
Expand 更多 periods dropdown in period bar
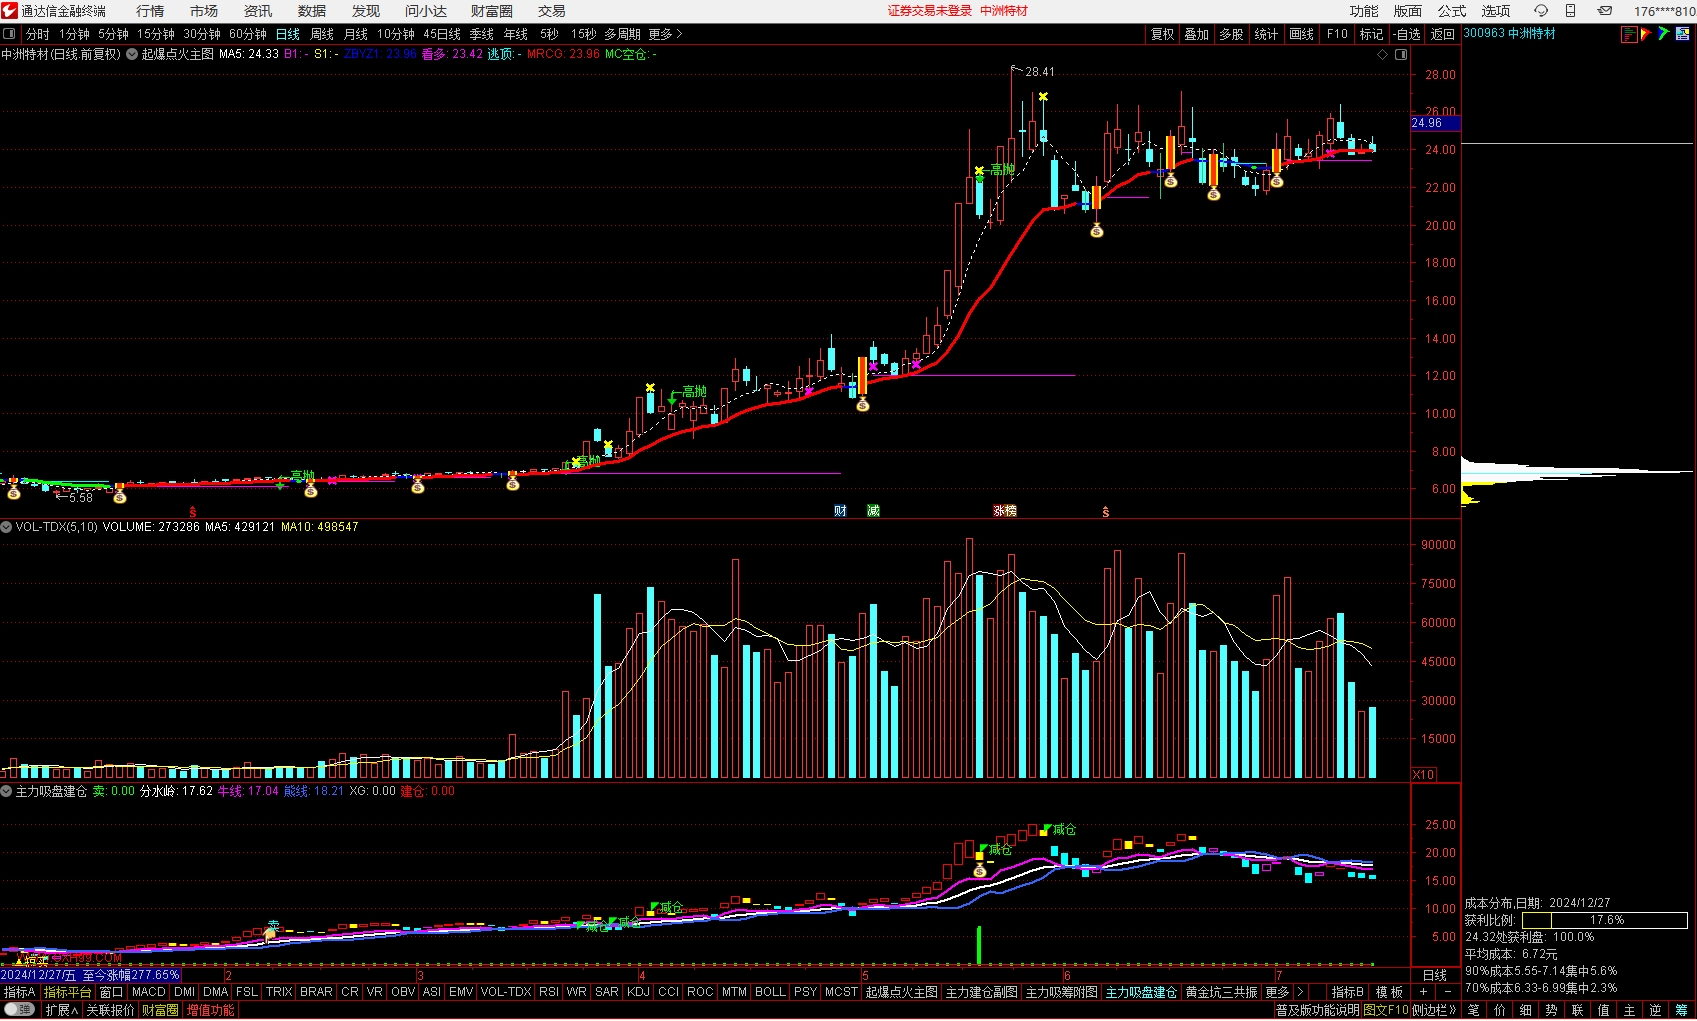[665, 34]
